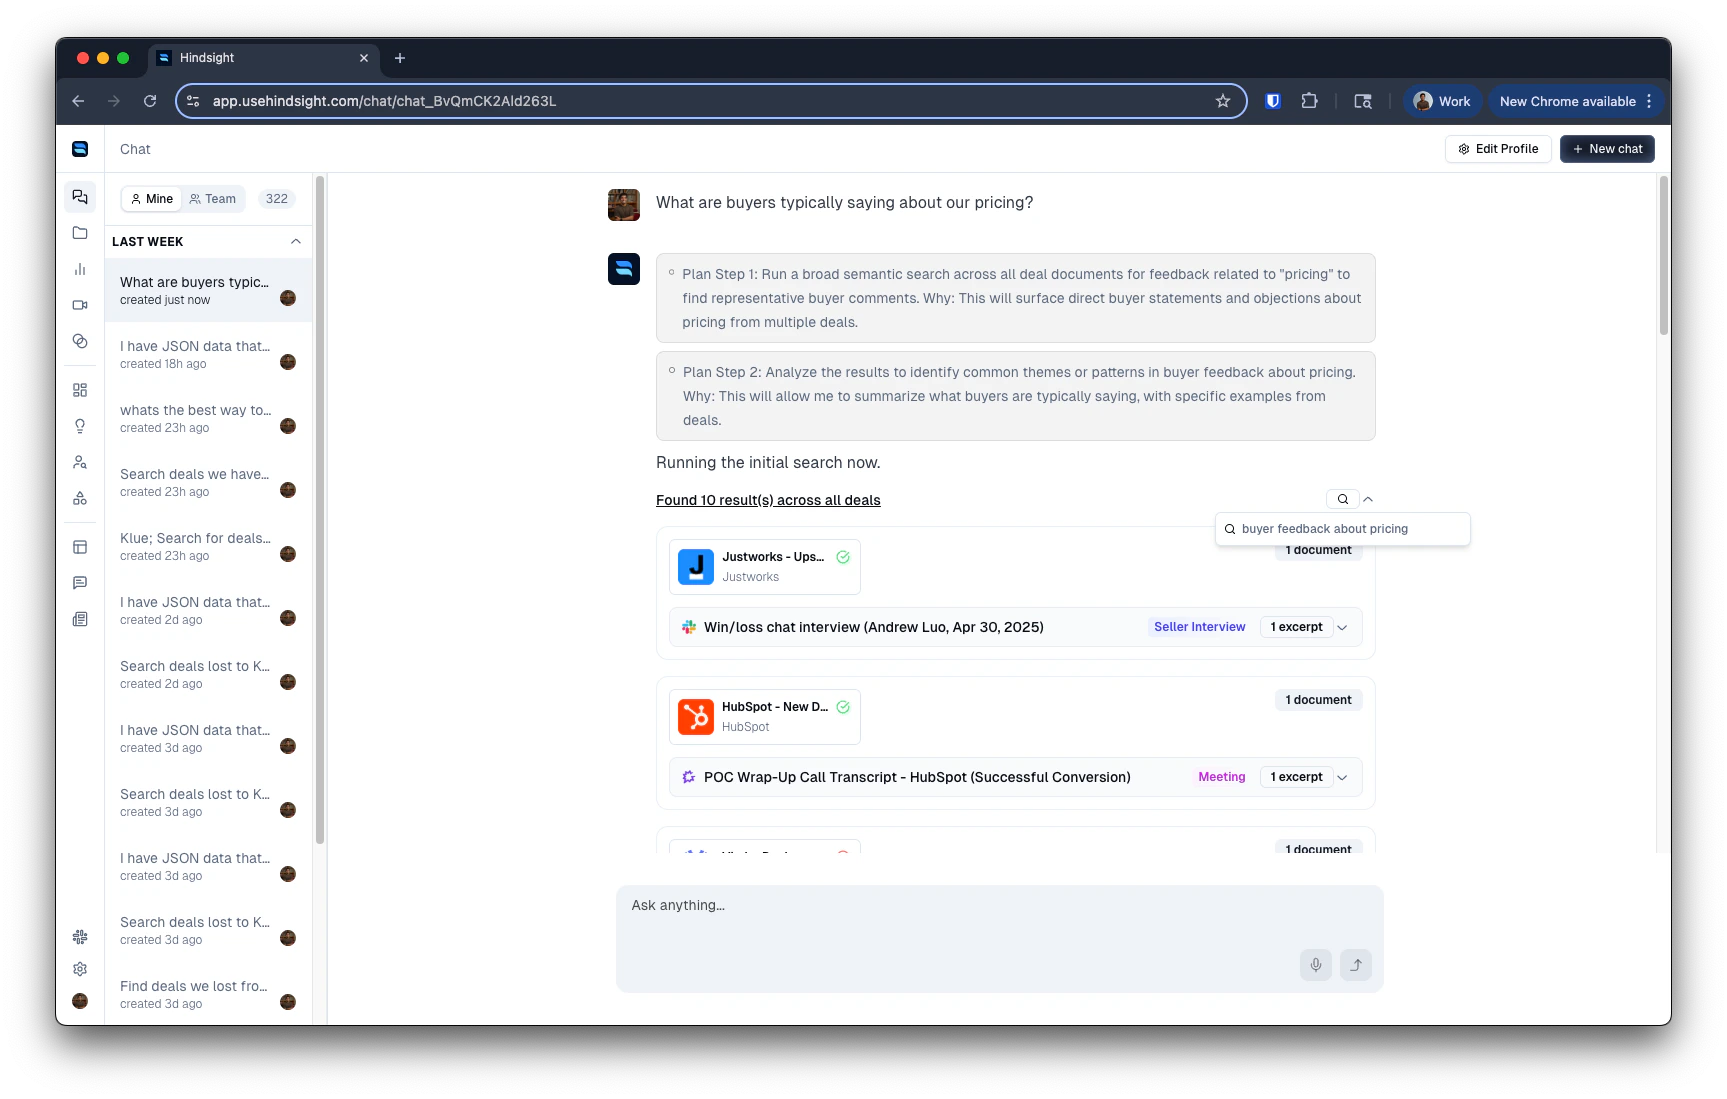Open the settings gear in the sidebar
This screenshot has width=1727, height=1099.
click(80, 969)
